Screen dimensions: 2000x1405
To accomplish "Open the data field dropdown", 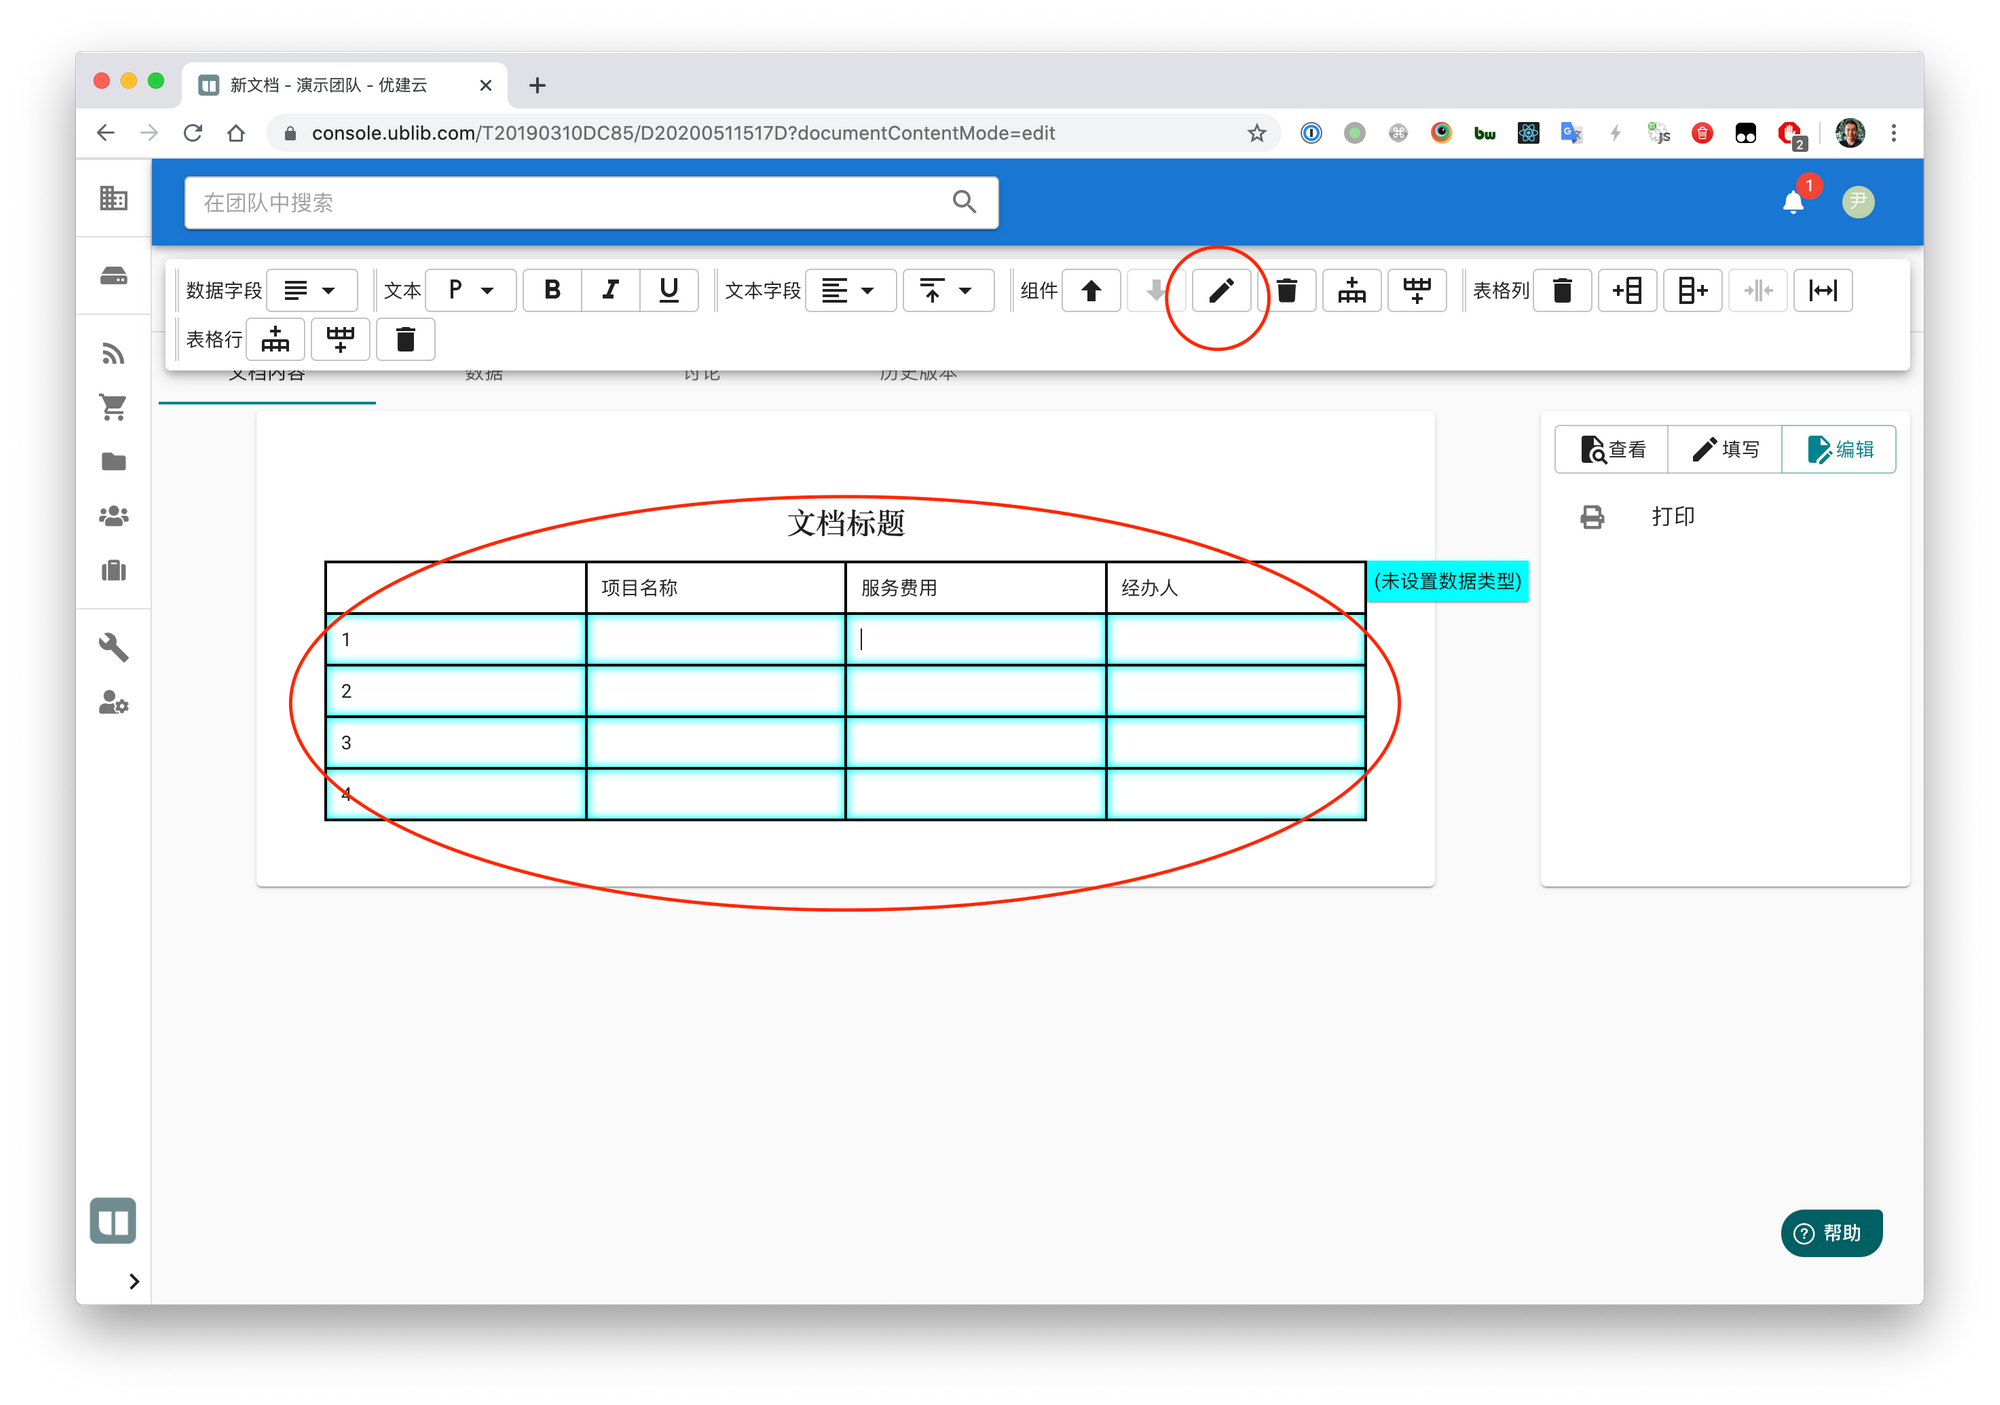I will [311, 291].
